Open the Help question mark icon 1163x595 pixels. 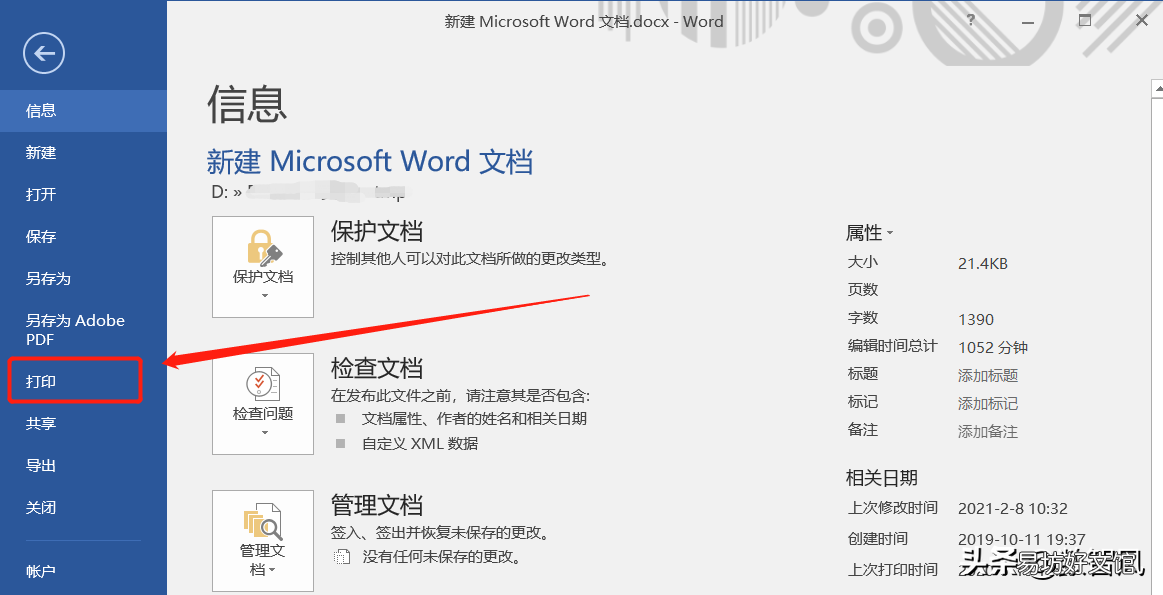click(x=972, y=21)
